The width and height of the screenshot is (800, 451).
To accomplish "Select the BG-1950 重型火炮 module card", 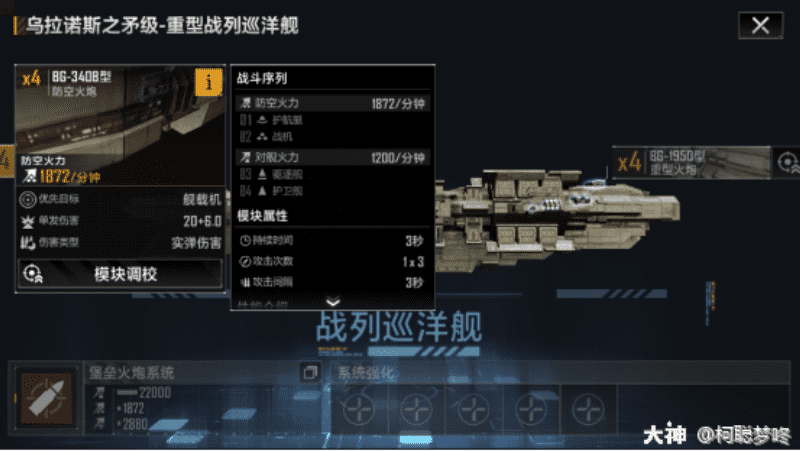I will tap(692, 163).
